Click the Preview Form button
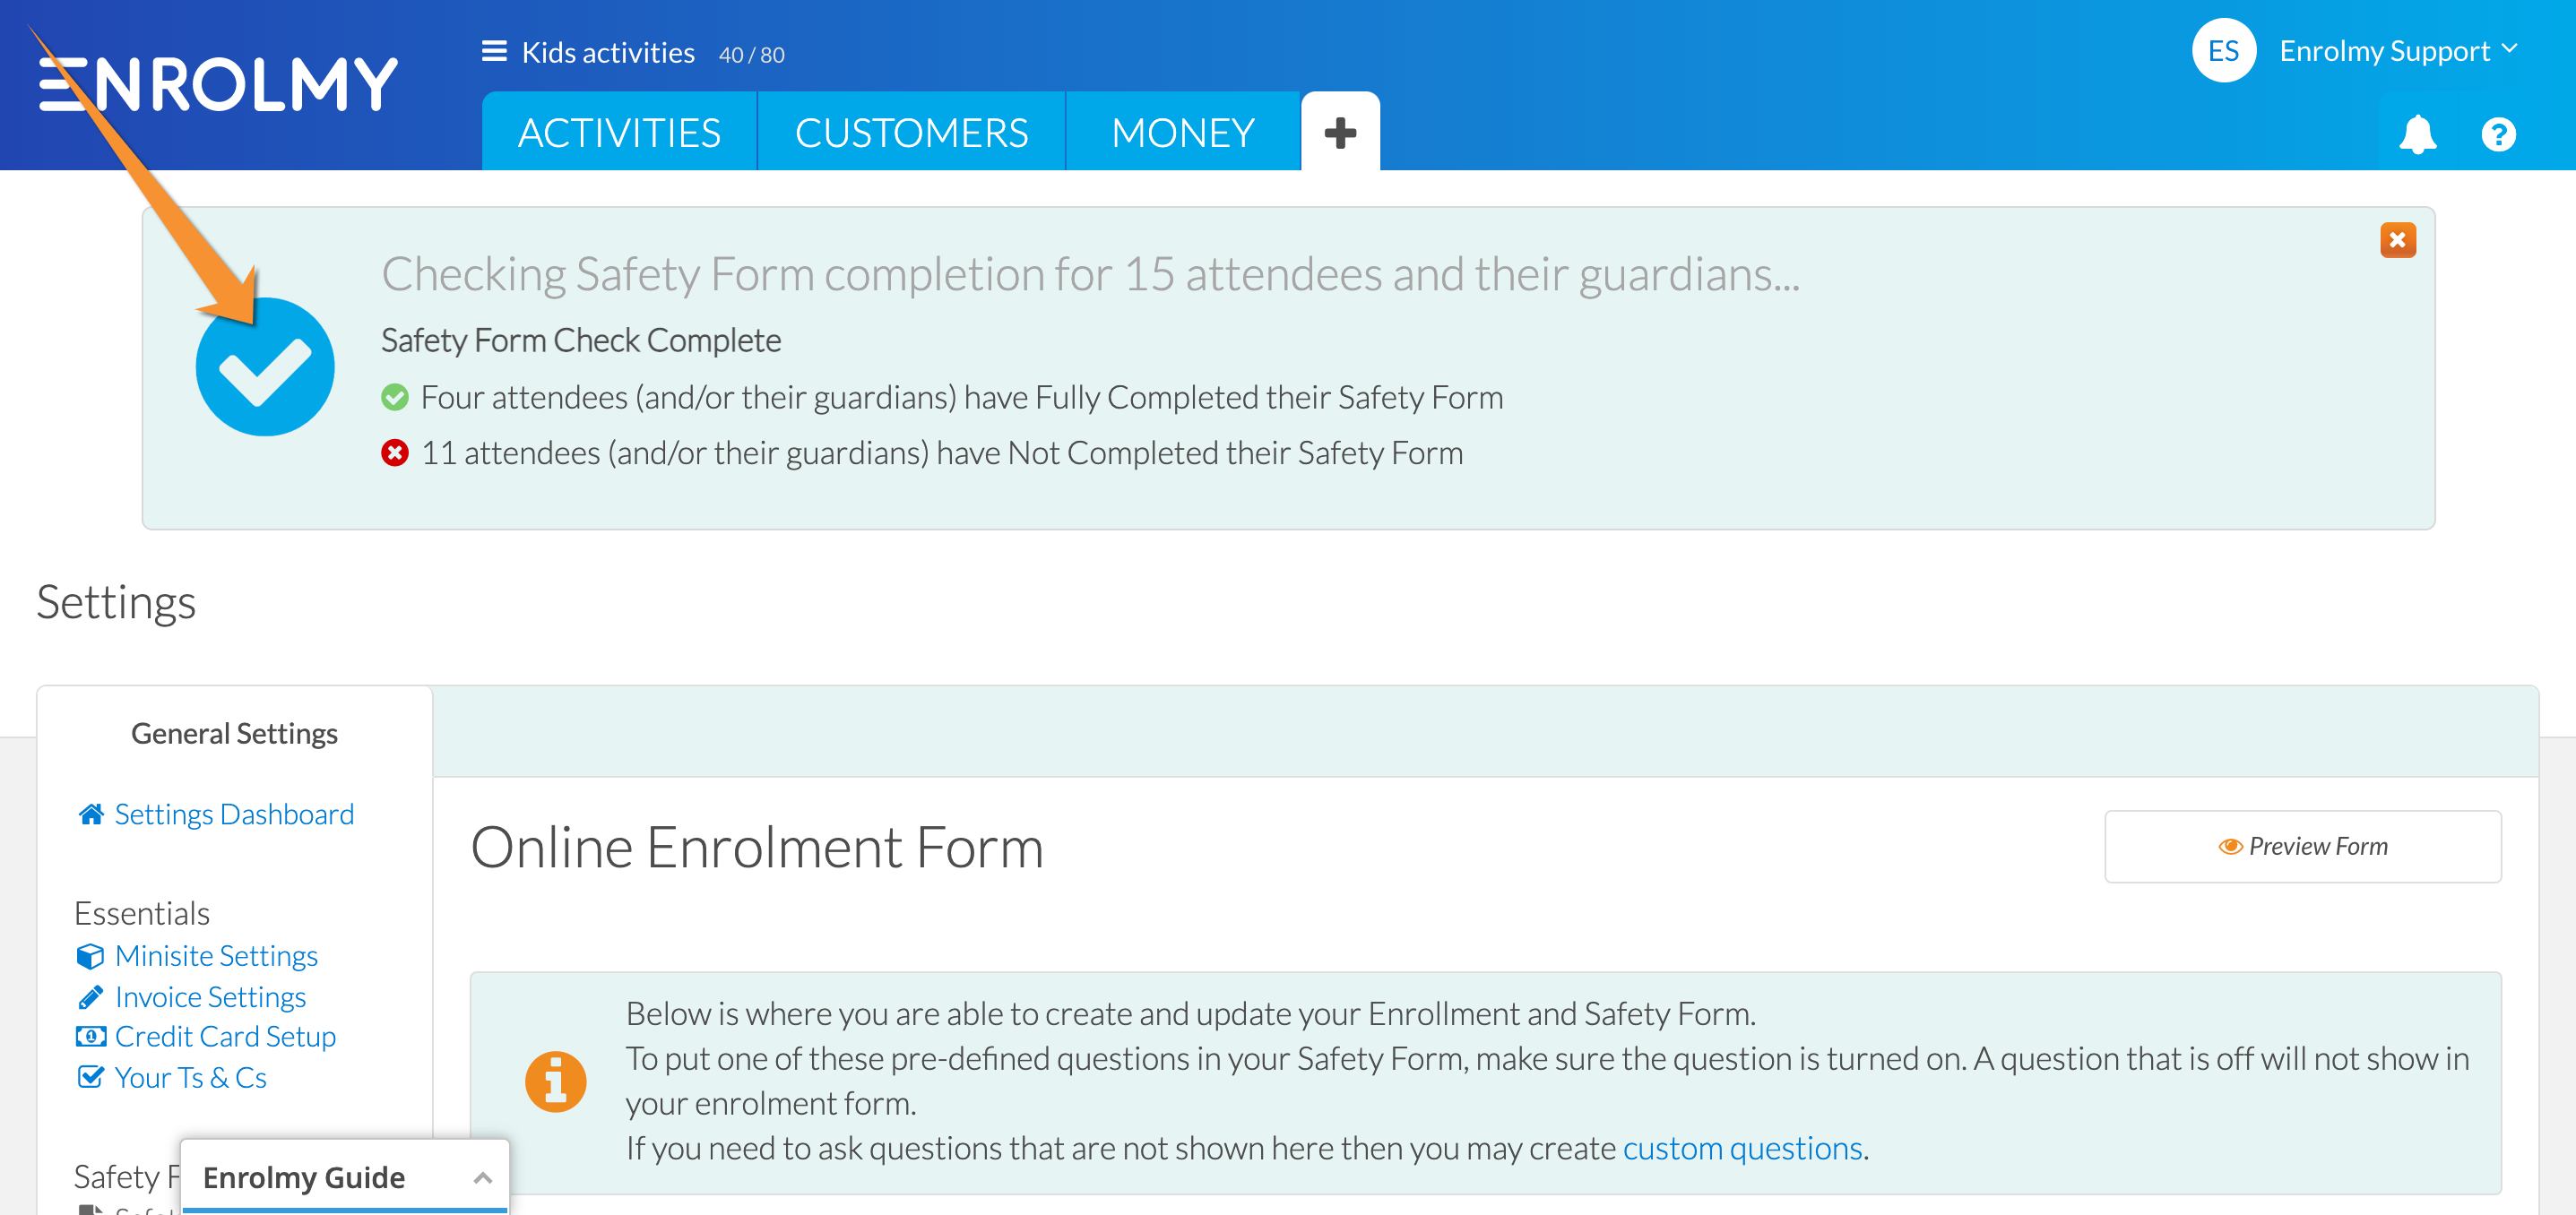Viewport: 2576px width, 1215px height. click(2302, 846)
